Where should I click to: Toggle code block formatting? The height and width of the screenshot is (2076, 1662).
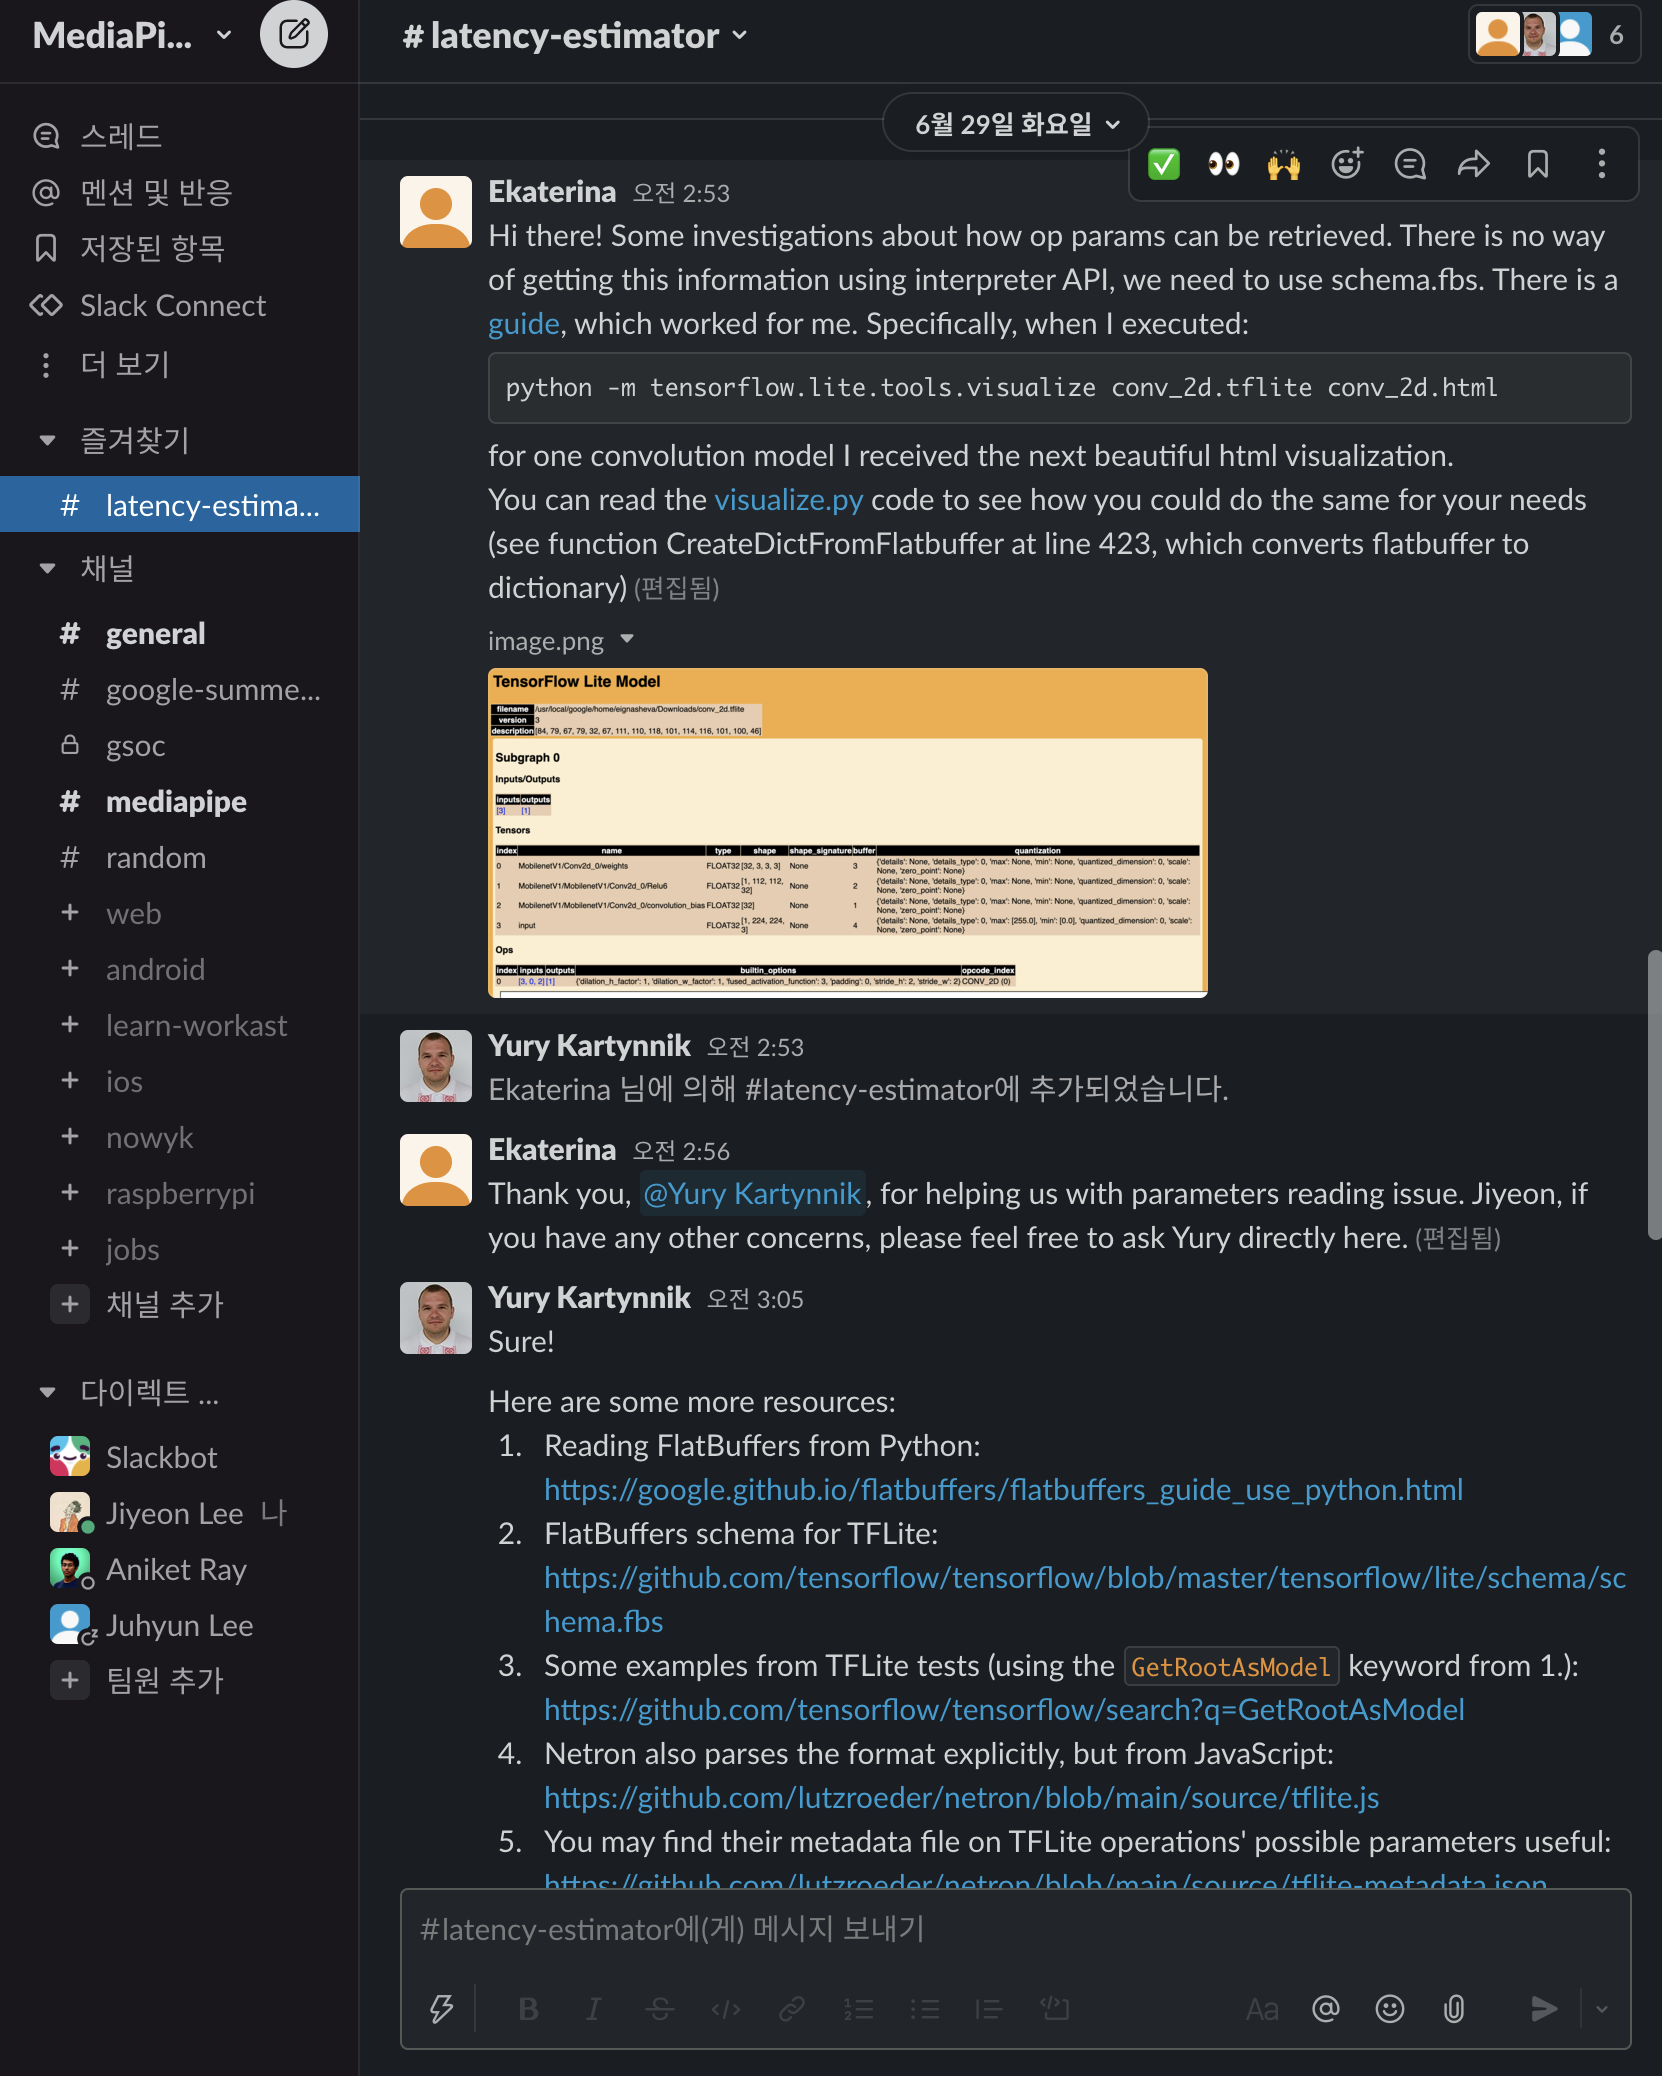[x=1054, y=2009]
